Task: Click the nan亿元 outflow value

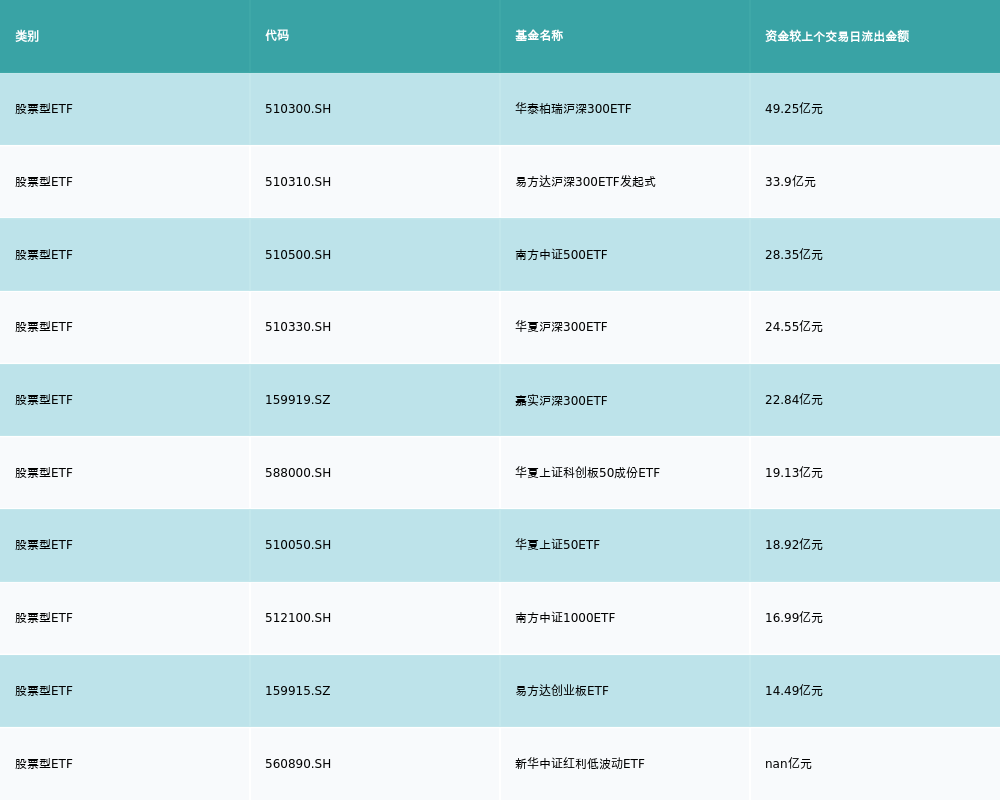Action: [x=788, y=764]
